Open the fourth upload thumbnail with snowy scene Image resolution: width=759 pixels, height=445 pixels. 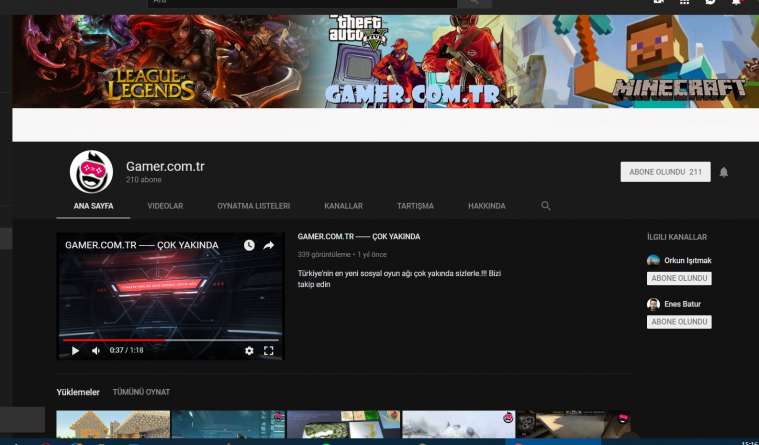coord(459,424)
